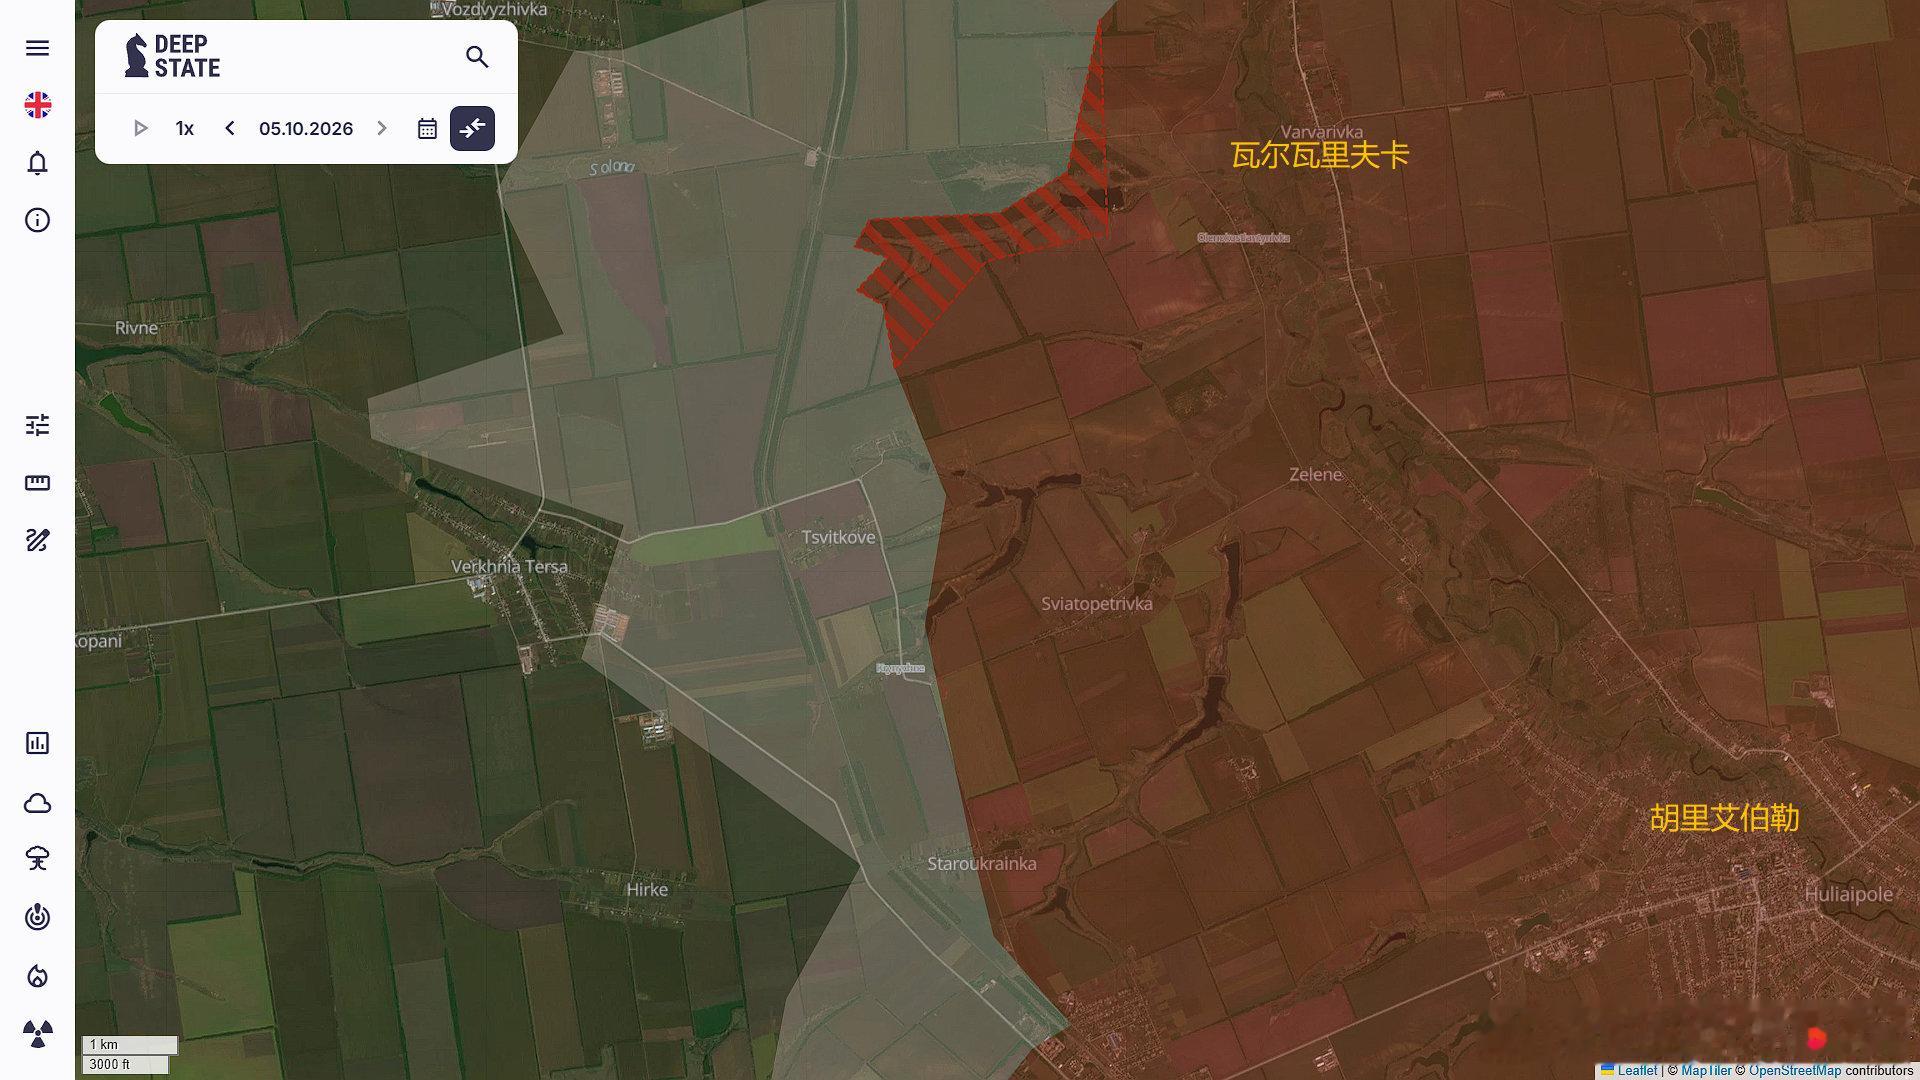Show the weather cloud layer

[x=37, y=803]
